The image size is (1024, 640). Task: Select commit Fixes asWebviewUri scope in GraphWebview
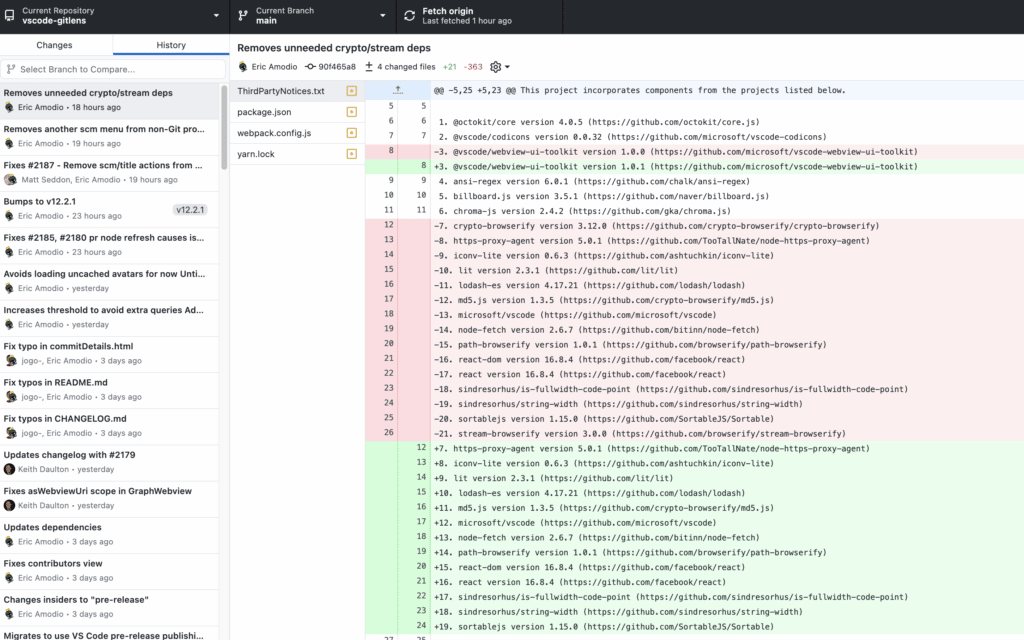tap(109, 498)
